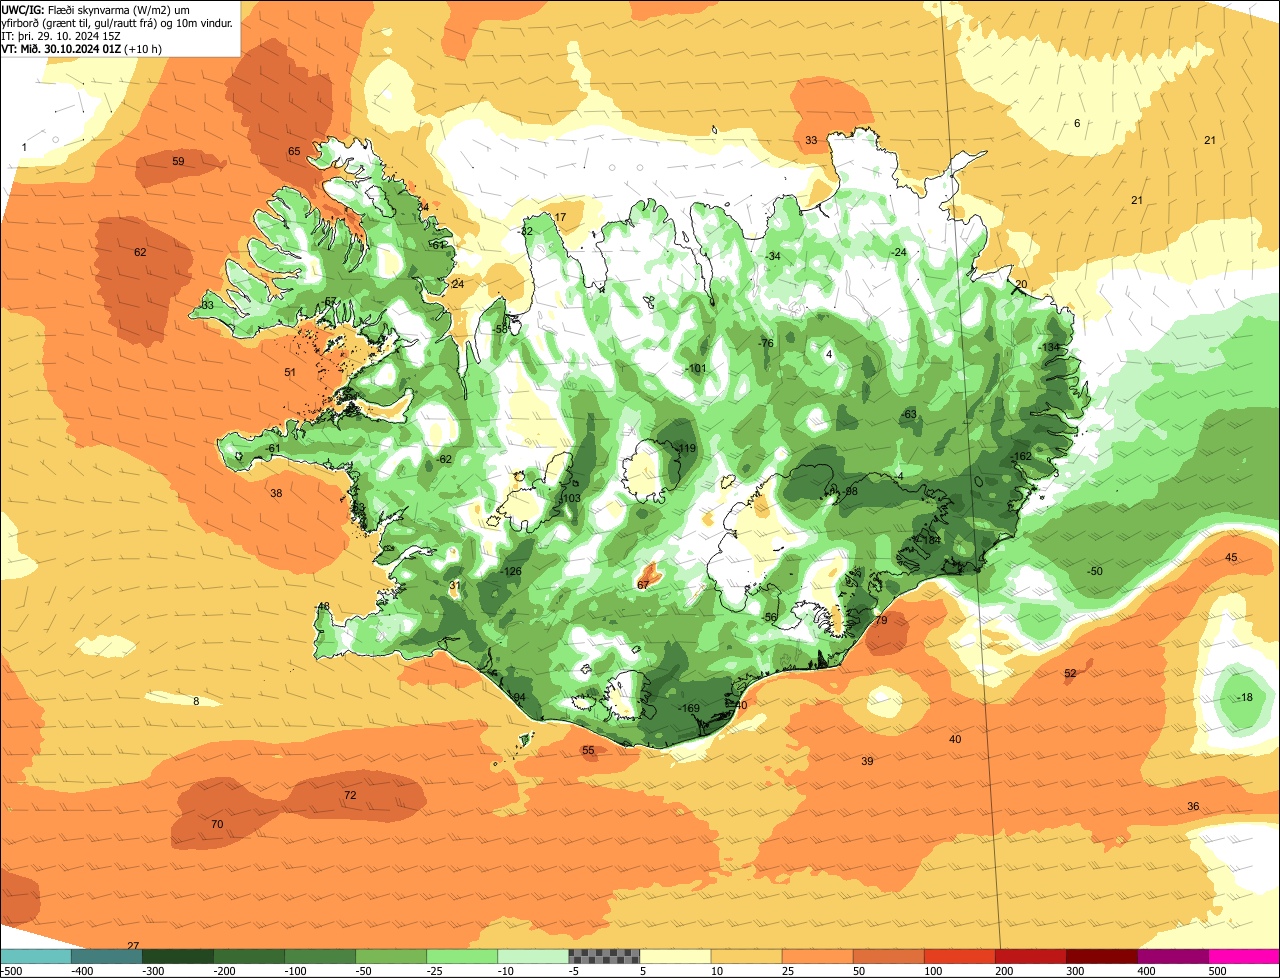Click the '-300' label on the colour scale

pos(153,970)
